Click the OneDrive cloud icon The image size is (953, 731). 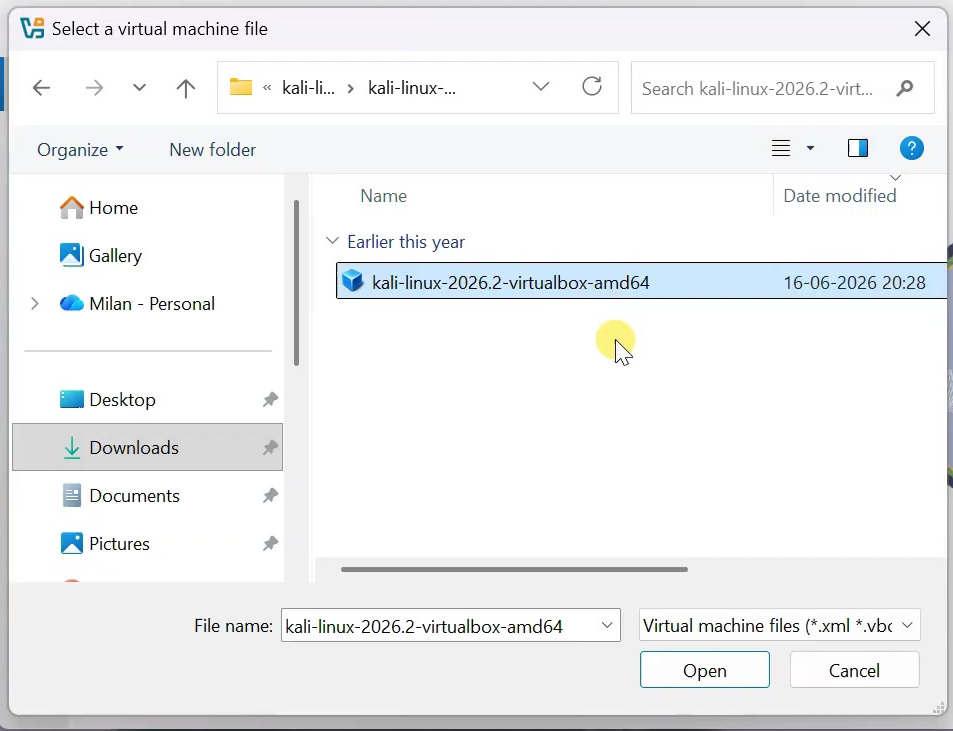[x=72, y=303]
